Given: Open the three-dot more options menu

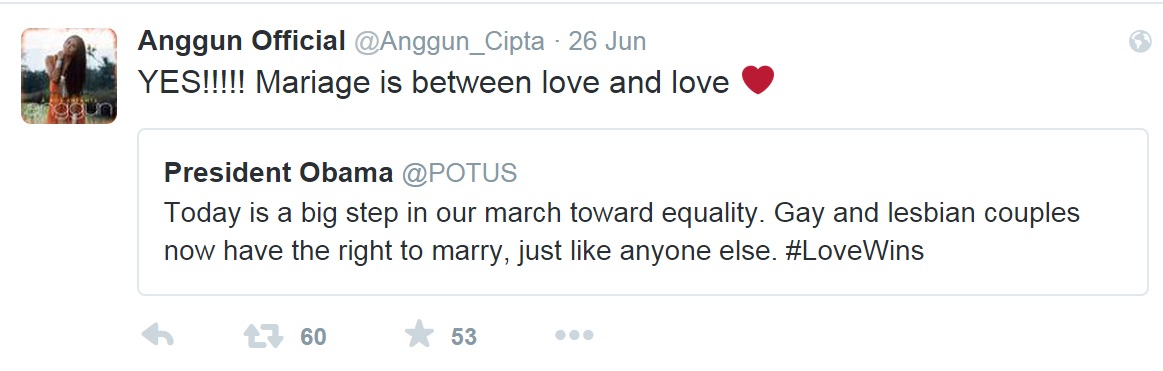Looking at the screenshot, I should 574,335.
